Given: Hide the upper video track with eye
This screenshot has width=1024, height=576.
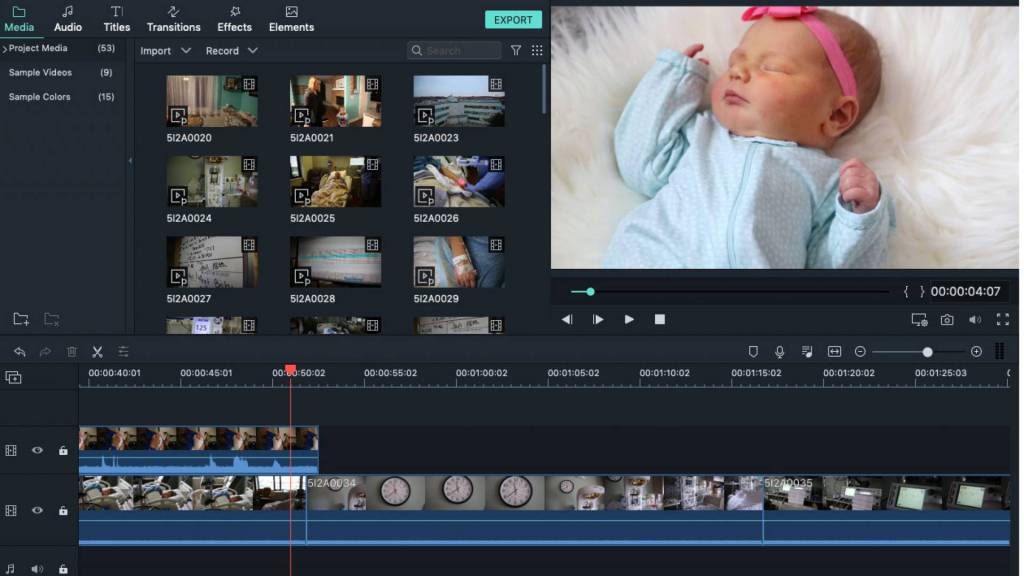Looking at the screenshot, I should (x=37, y=450).
